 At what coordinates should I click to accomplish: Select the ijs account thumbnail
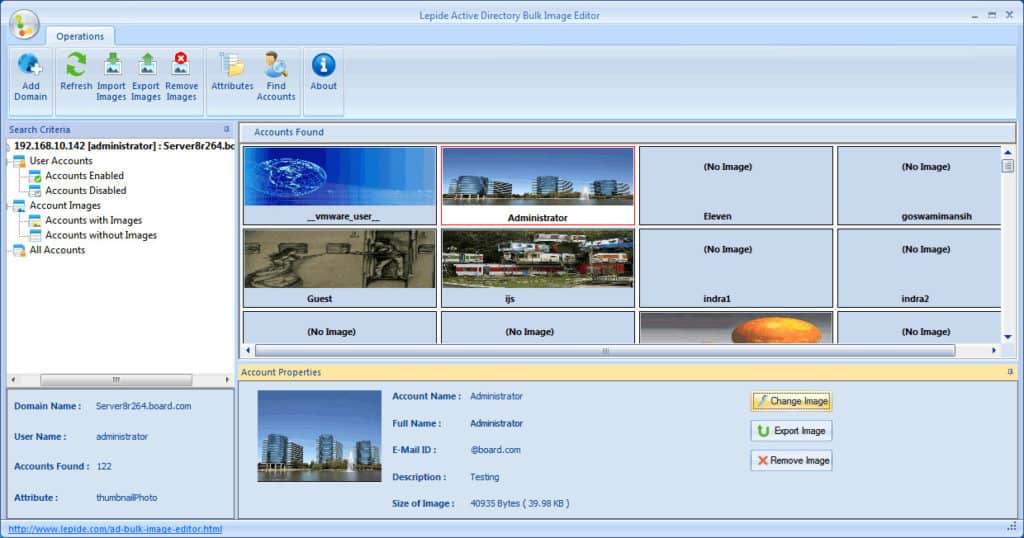pos(537,268)
